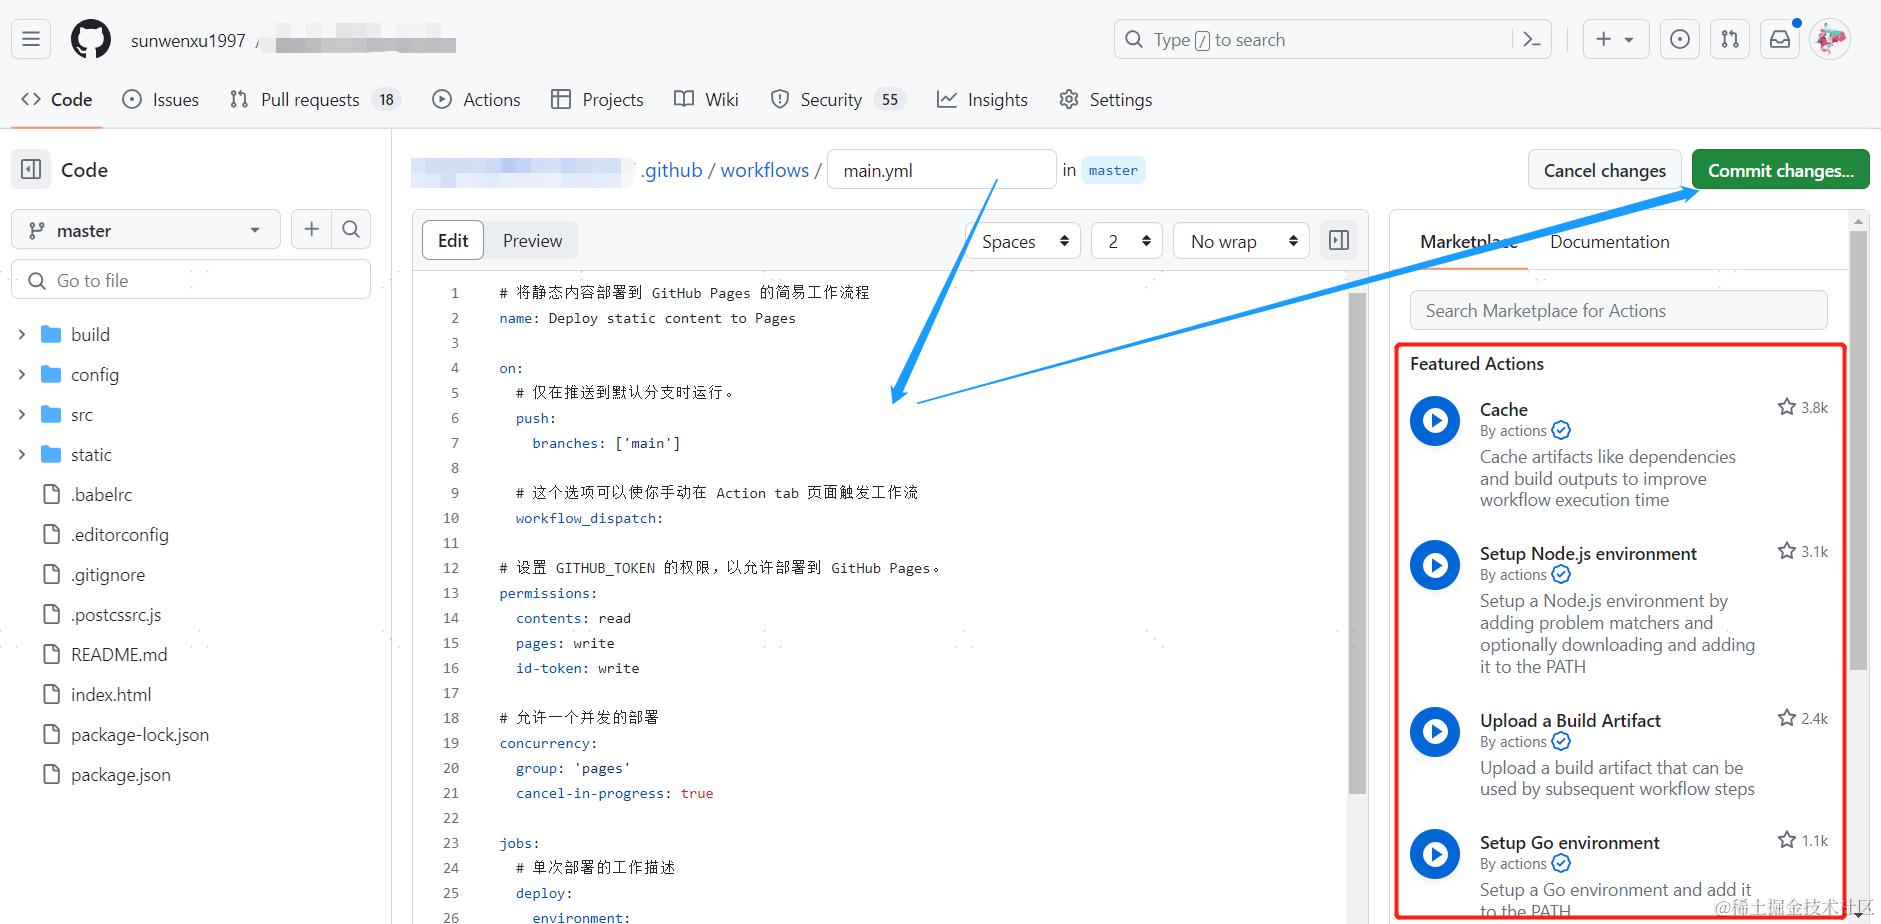Click the Go to file search box

click(191, 280)
